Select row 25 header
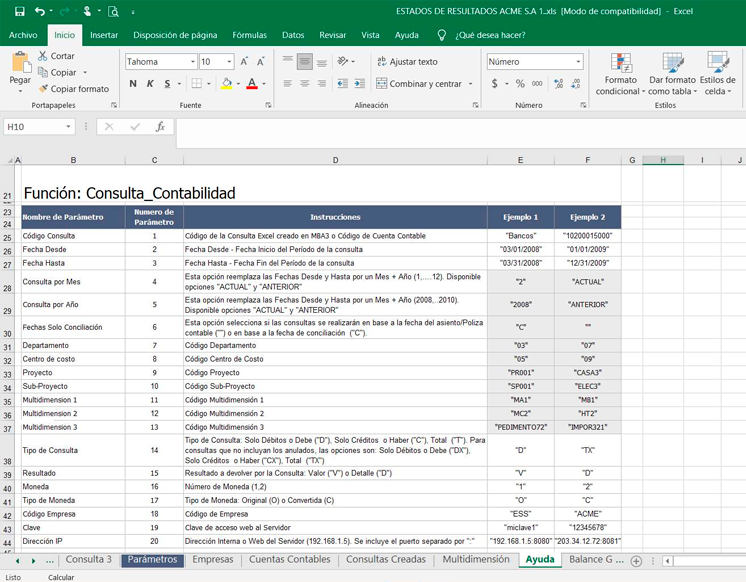 tap(7, 237)
